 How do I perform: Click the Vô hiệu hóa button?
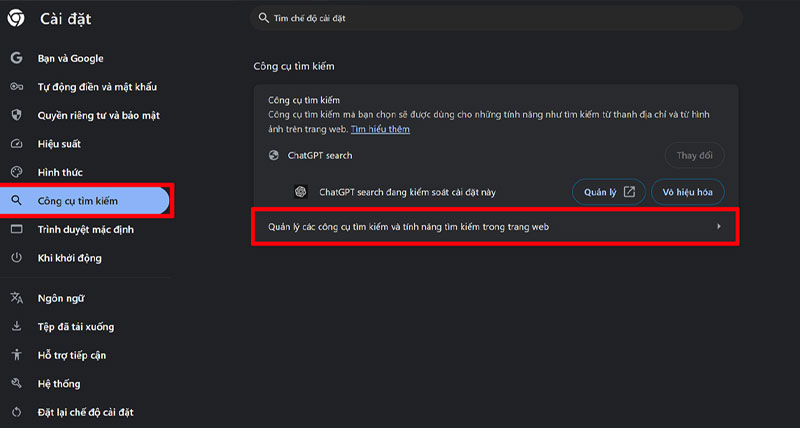coord(687,191)
